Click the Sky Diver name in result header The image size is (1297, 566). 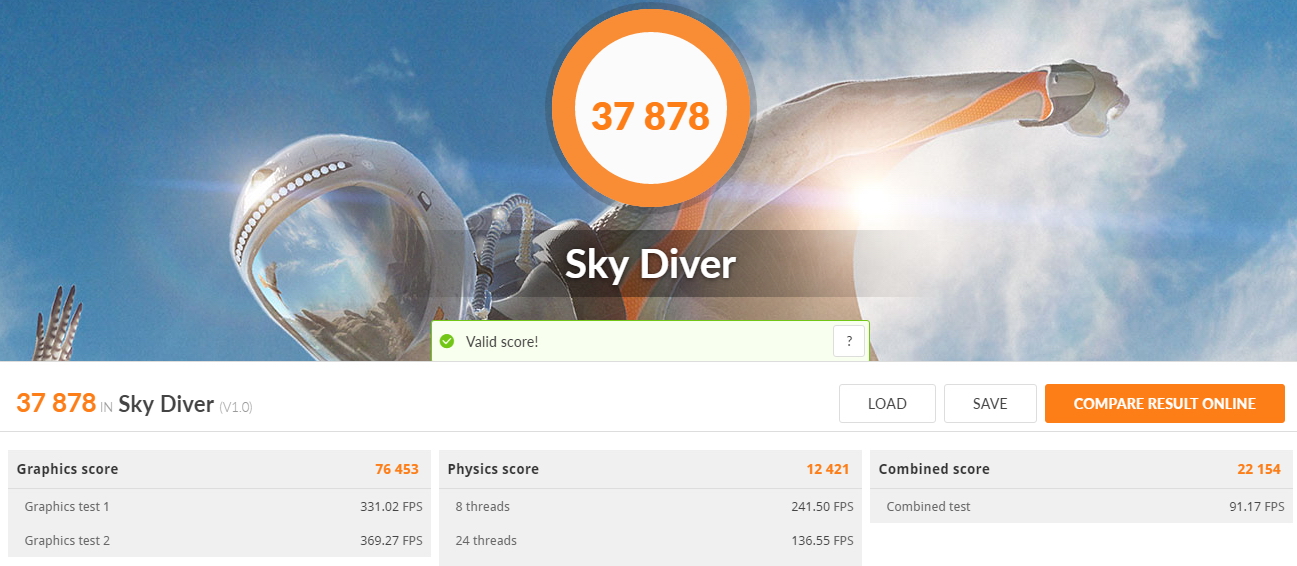coord(166,404)
